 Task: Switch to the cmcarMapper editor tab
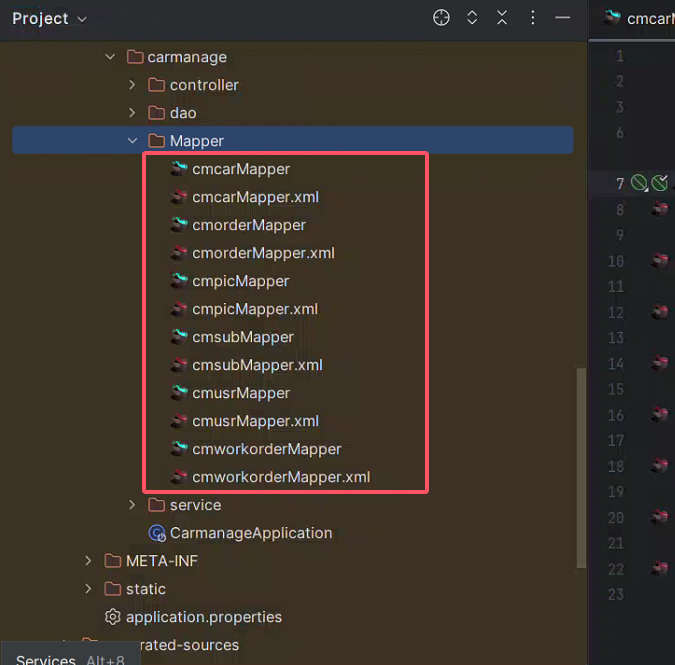click(x=638, y=19)
